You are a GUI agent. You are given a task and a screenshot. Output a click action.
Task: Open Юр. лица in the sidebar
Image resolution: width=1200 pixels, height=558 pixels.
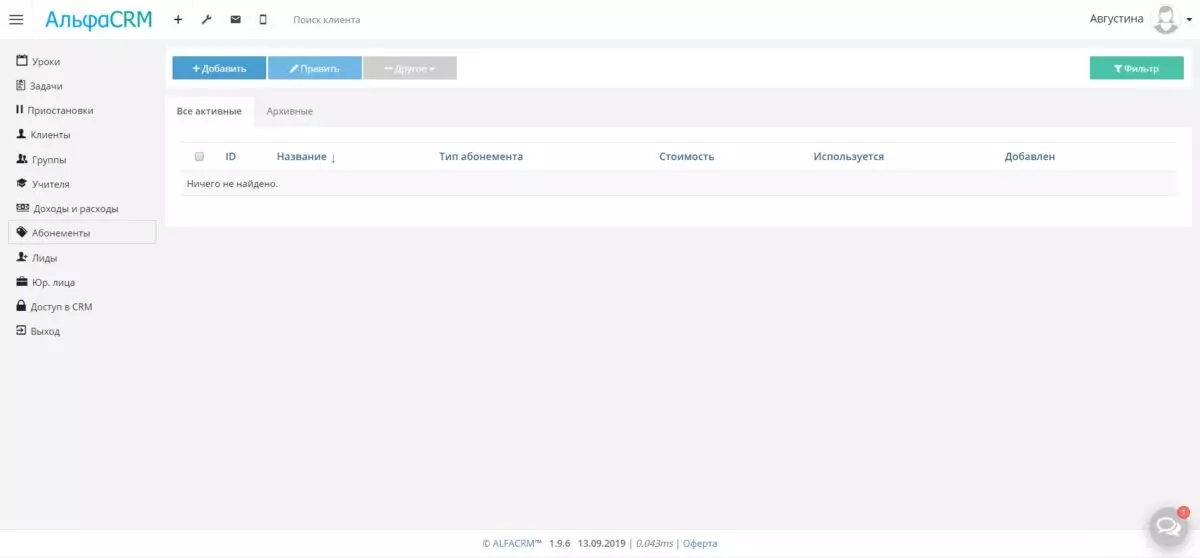tap(82, 282)
